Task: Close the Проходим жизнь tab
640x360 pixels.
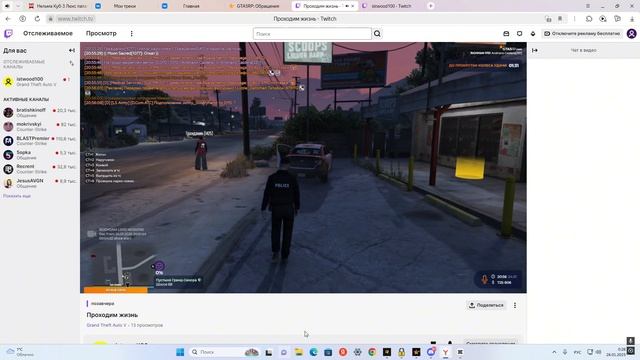Action: click(x=353, y=6)
